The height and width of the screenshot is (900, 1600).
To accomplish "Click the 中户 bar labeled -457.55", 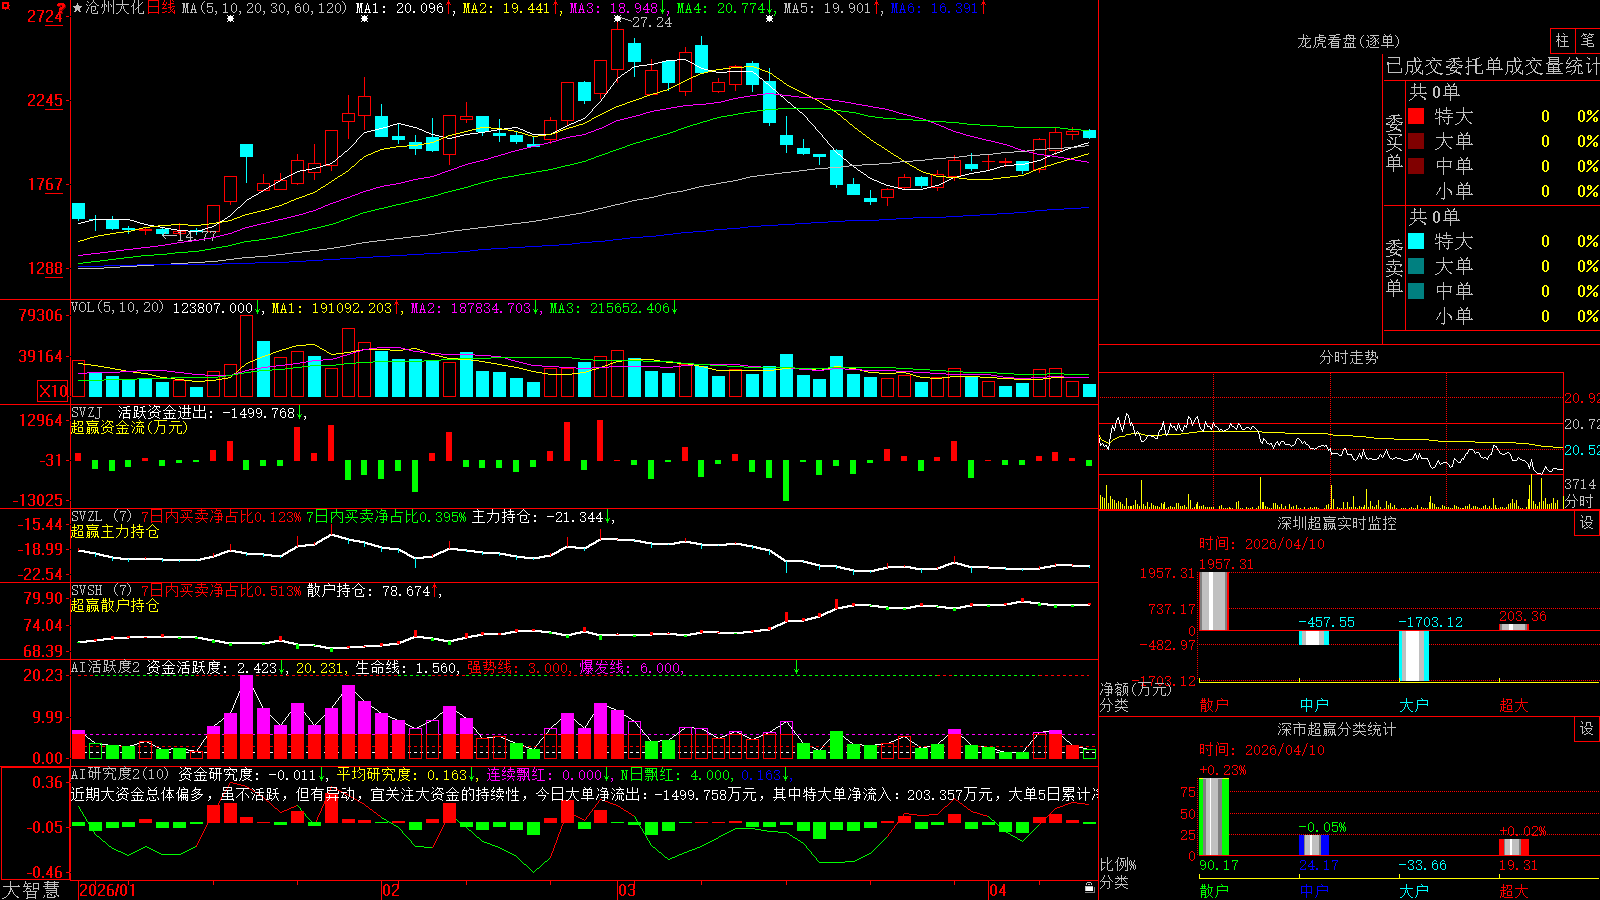I will click(1314, 638).
